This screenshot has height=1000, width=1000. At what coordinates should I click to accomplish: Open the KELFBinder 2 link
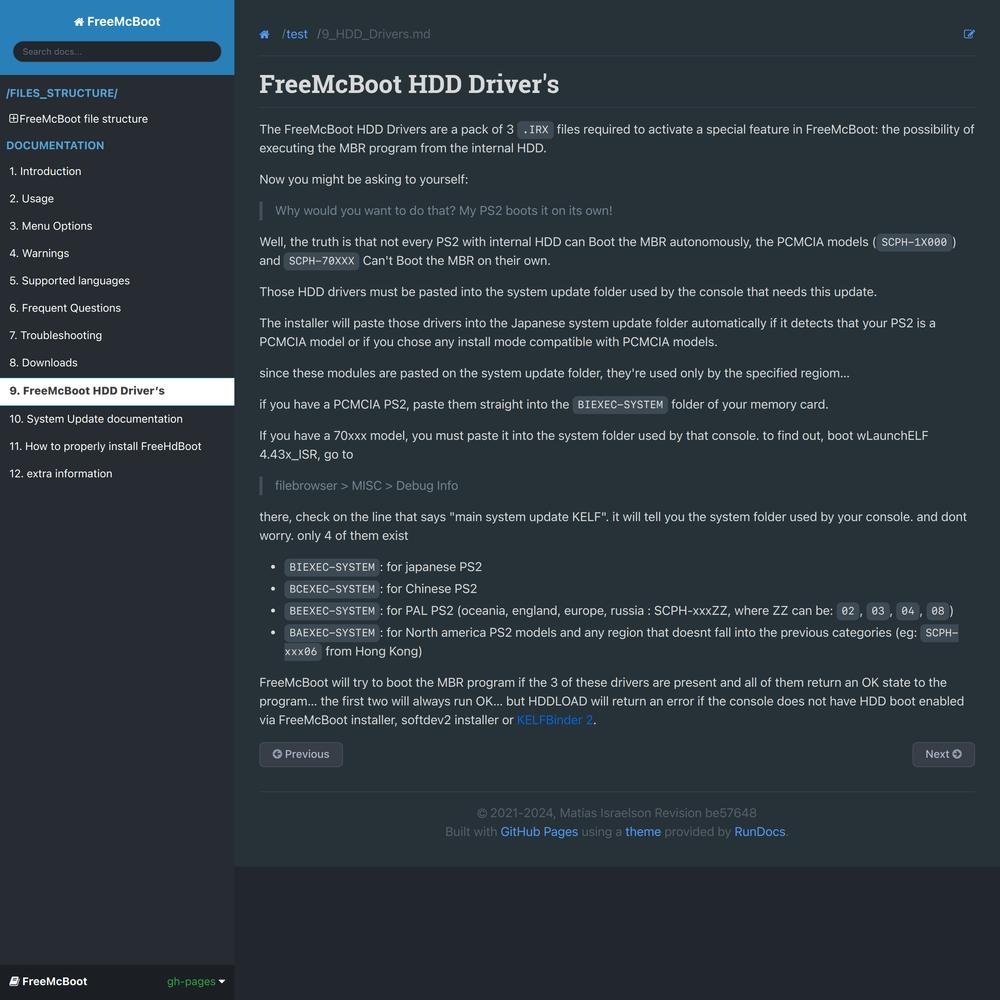click(x=555, y=720)
